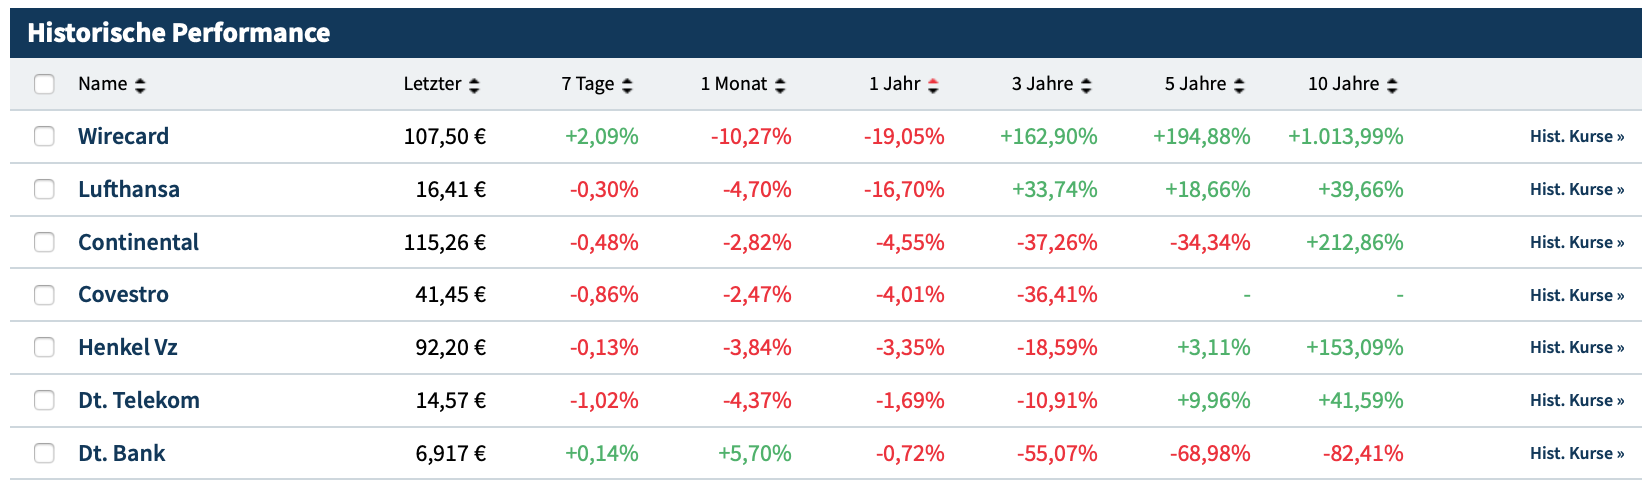The width and height of the screenshot is (1650, 480).
Task: Select the Lufthansa row checkbox
Action: tap(44, 189)
